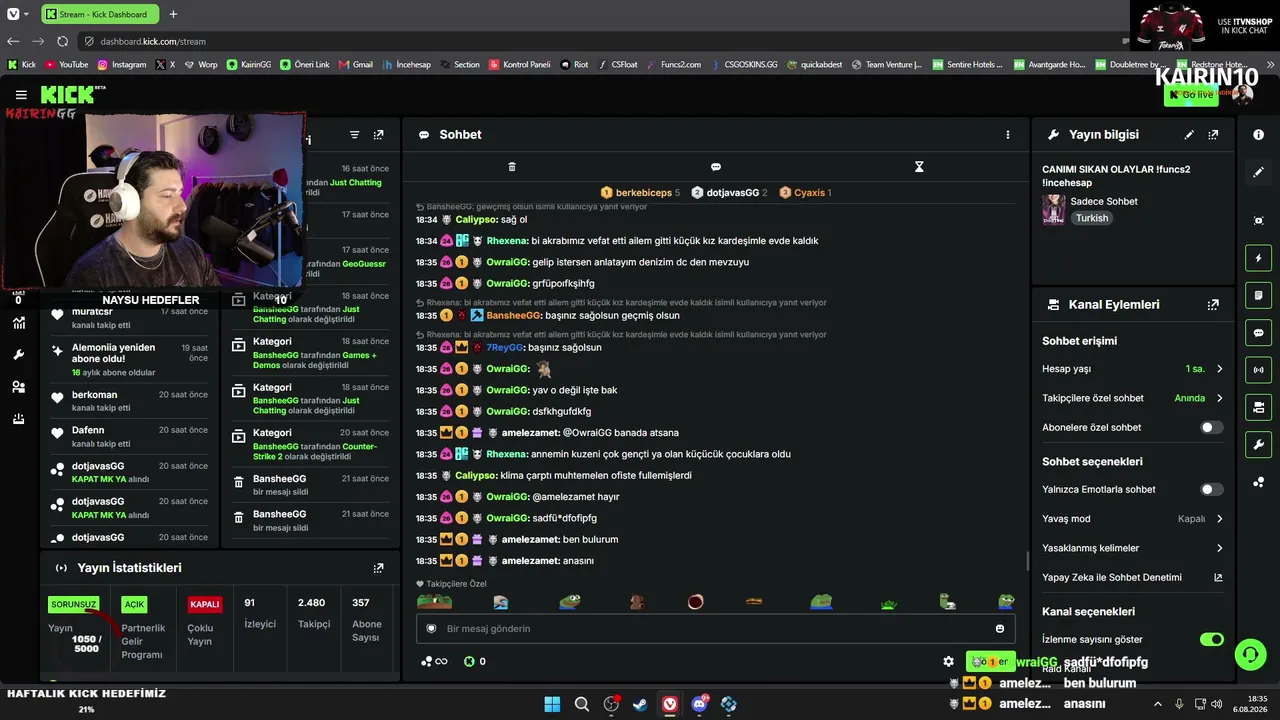Pop out the Sohbet activity feed panel
The width and height of the screenshot is (1280, 720).
click(x=378, y=135)
